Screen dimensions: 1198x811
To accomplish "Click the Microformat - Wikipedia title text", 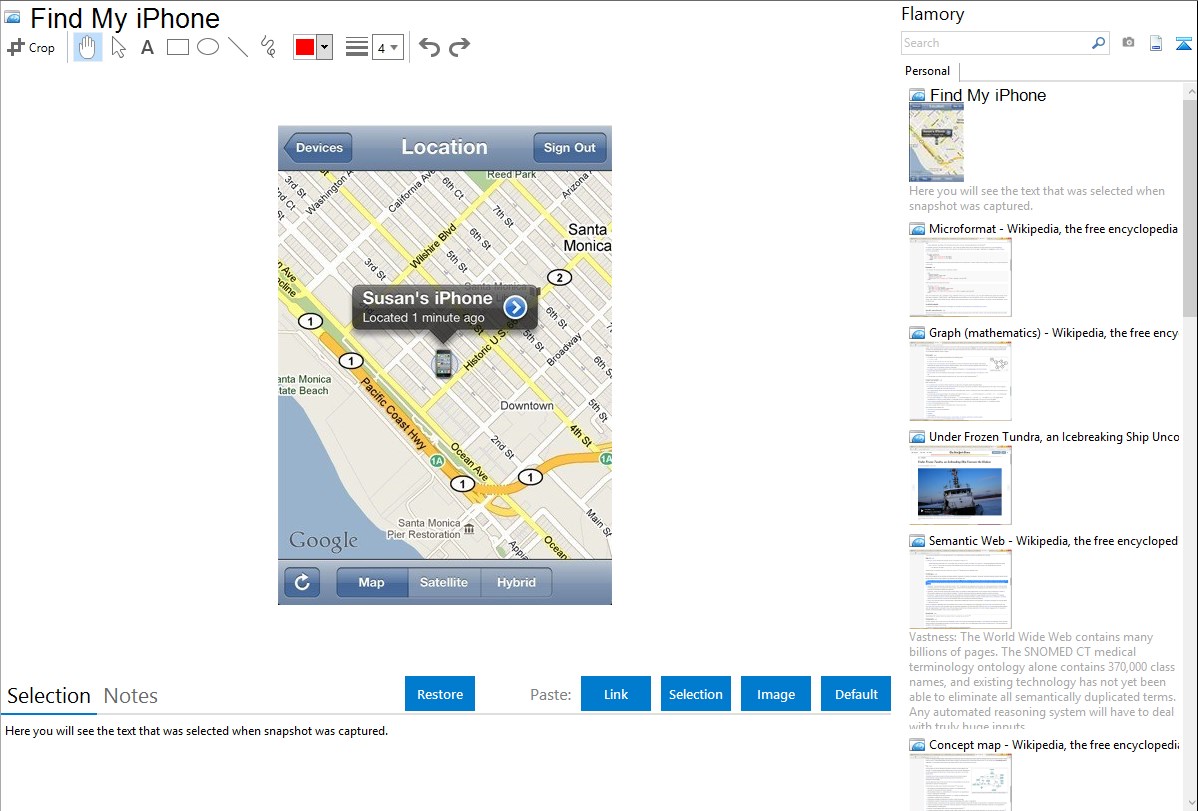I will [1053, 229].
